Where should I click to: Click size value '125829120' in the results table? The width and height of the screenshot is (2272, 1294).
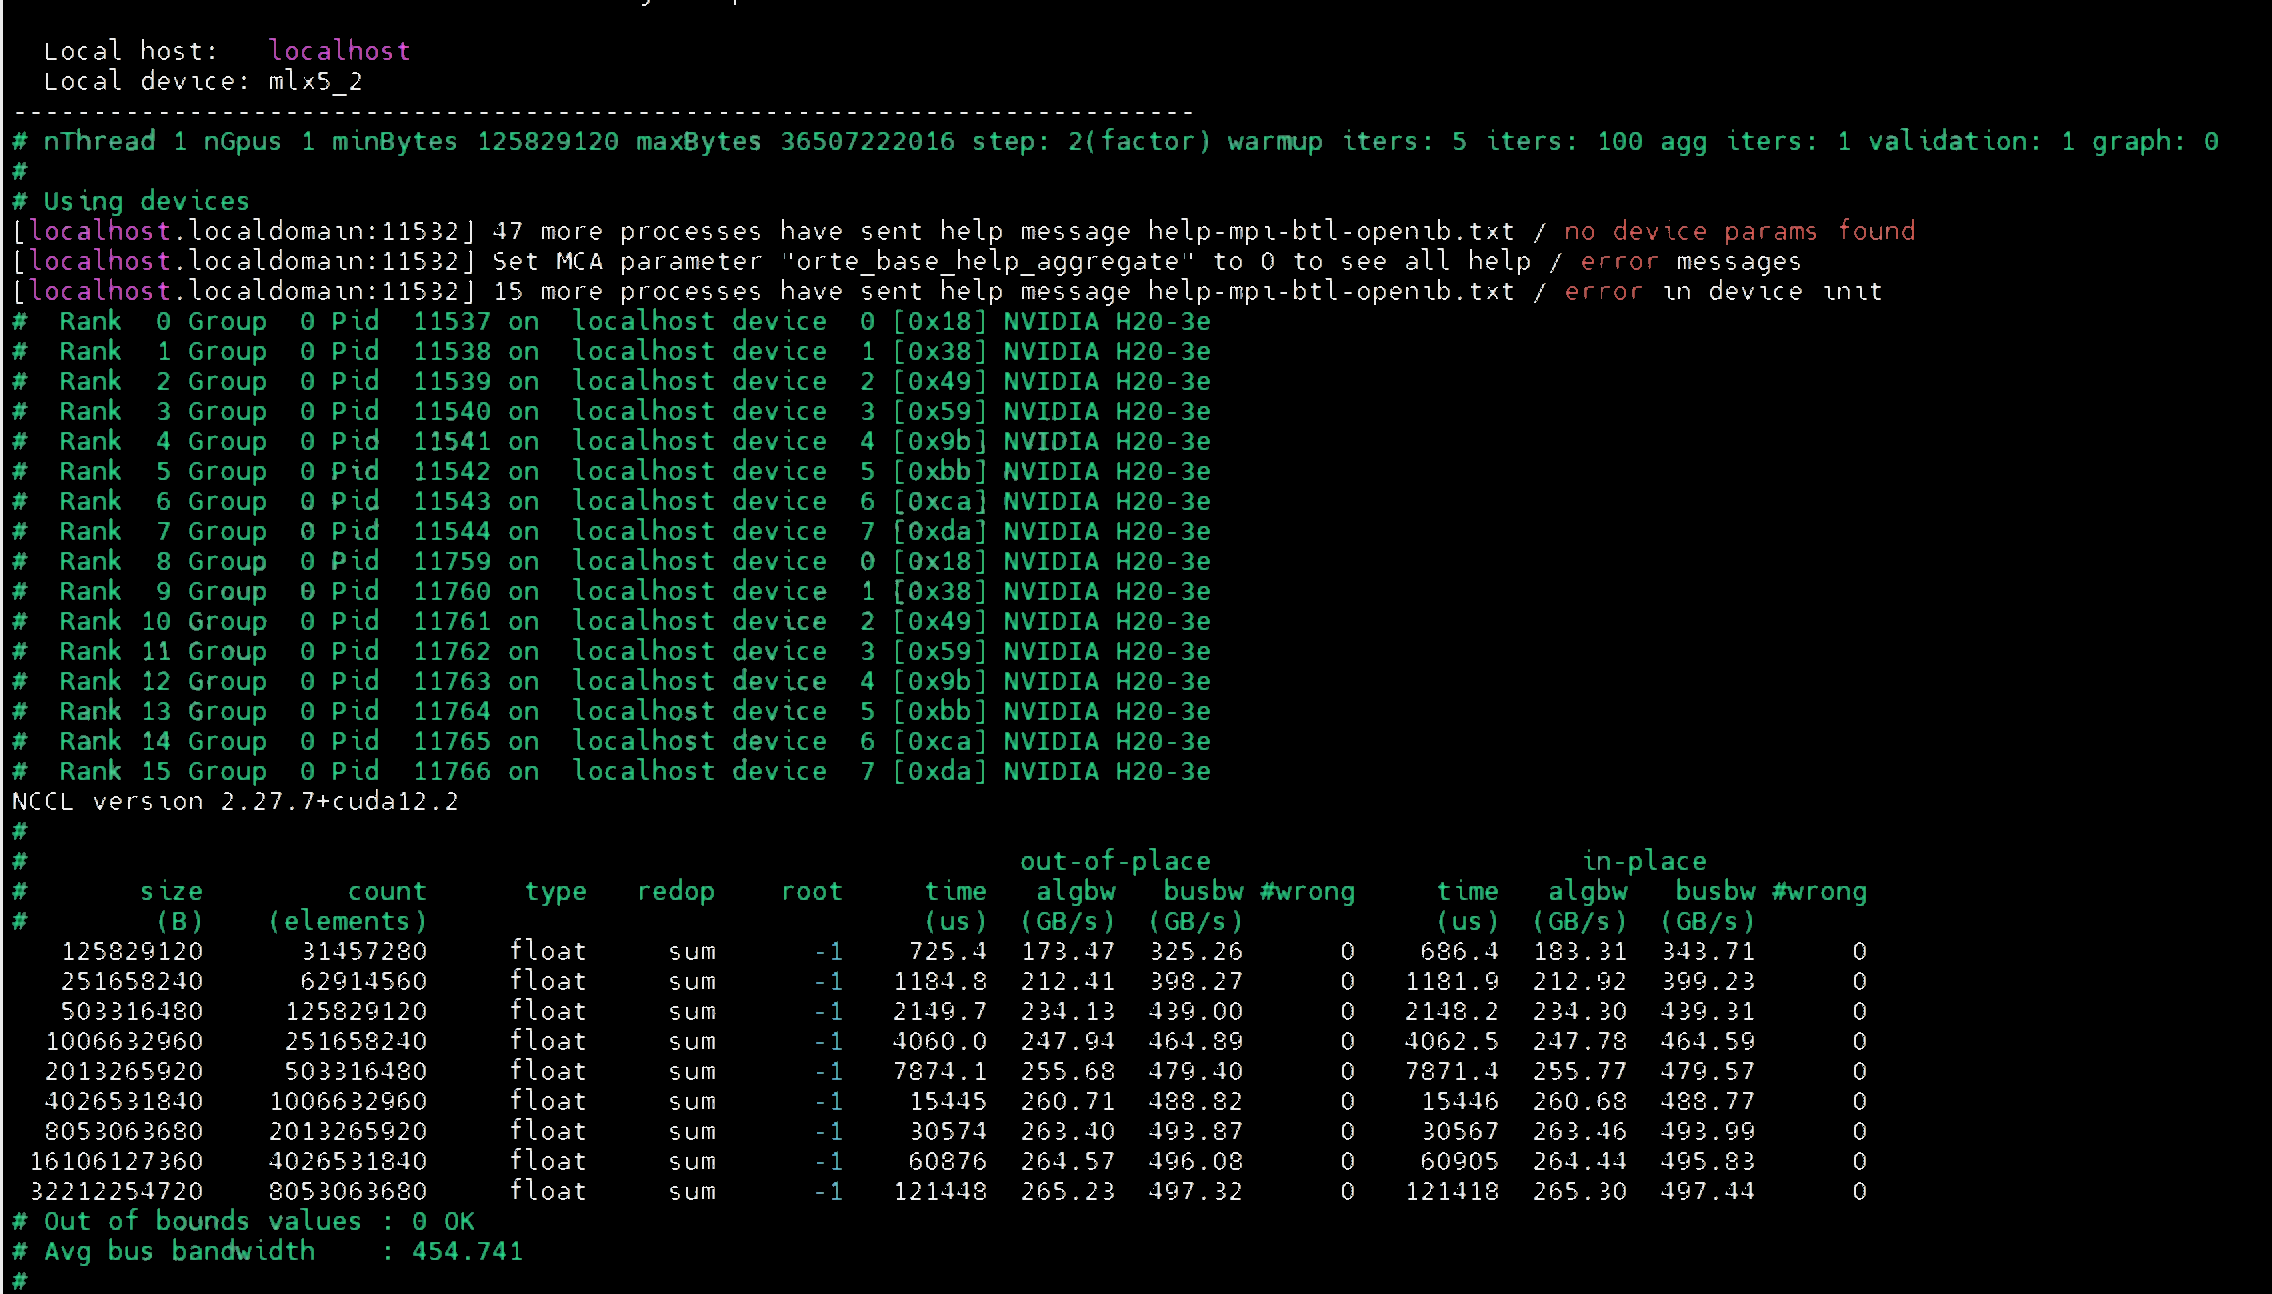click(132, 951)
